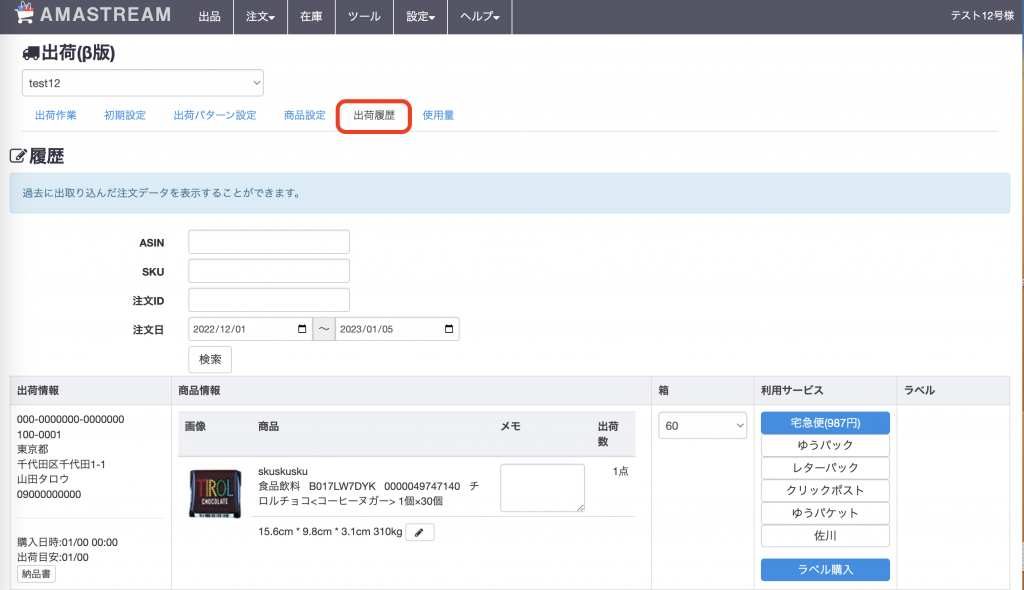Click the 購入日時:01/00 00:00 text

67,542
